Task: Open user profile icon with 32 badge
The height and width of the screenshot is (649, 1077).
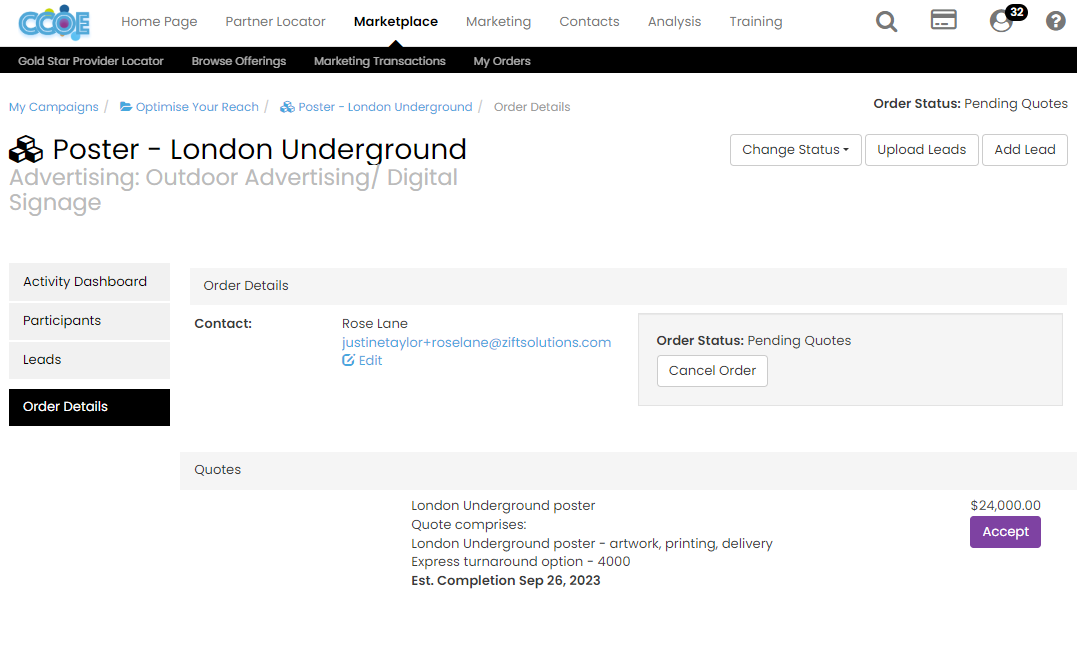Action: point(1002,21)
